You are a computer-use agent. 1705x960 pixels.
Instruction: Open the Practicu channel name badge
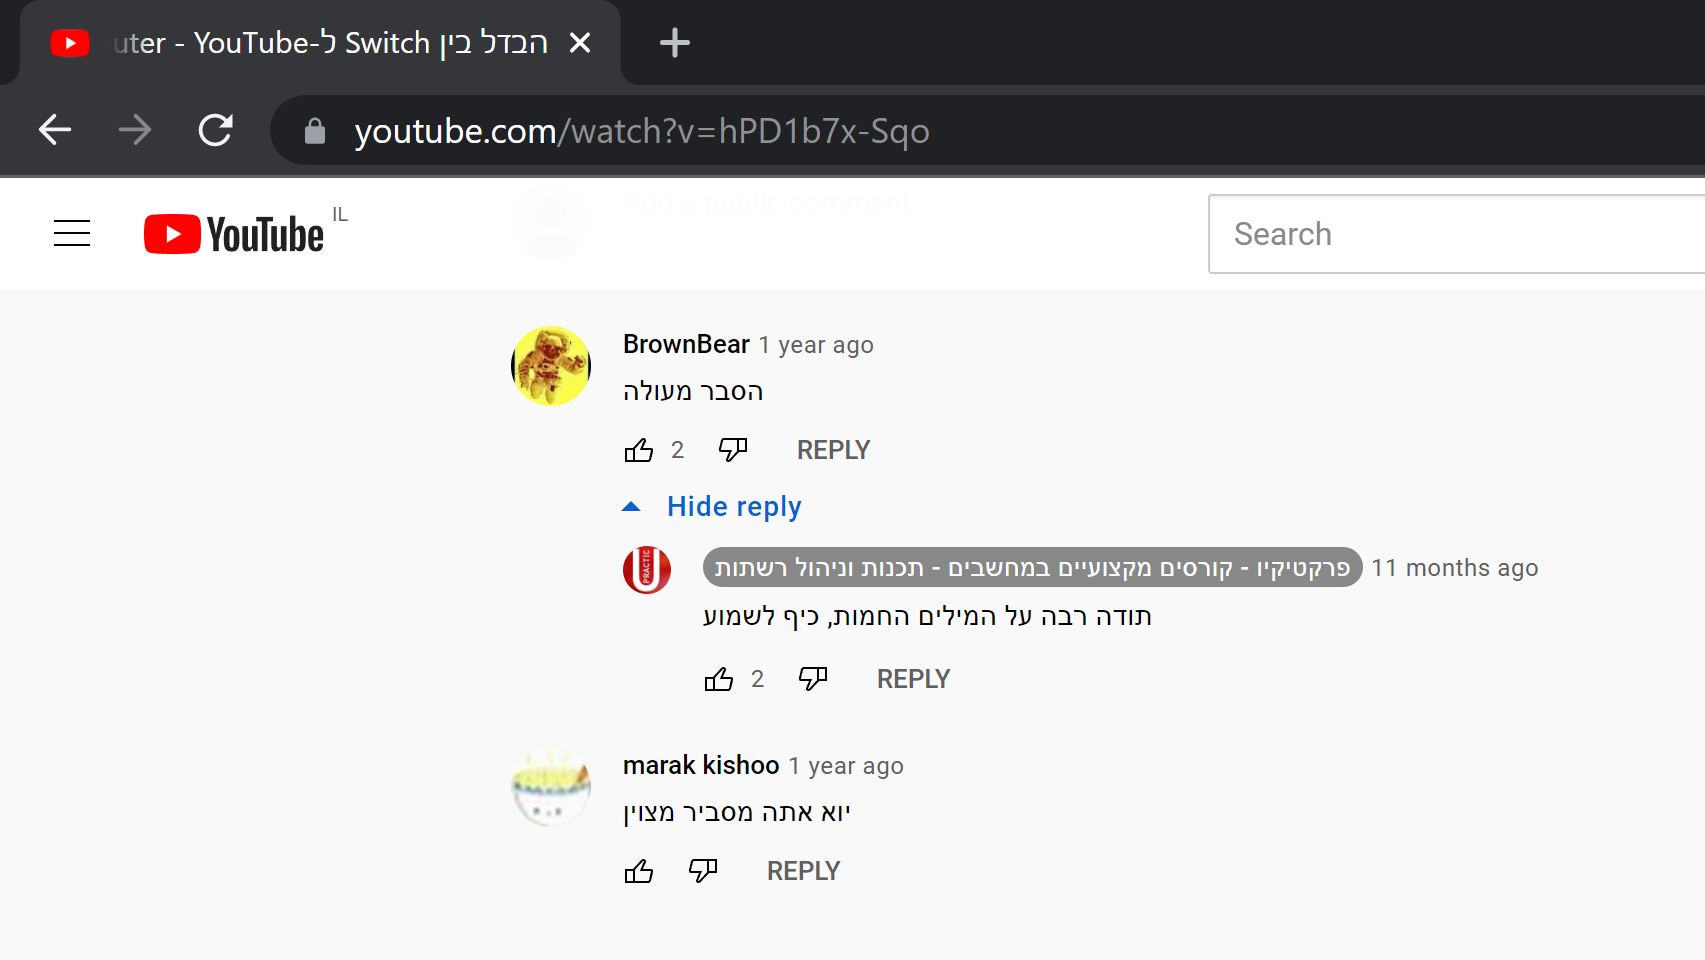pyautogui.click(x=1032, y=567)
